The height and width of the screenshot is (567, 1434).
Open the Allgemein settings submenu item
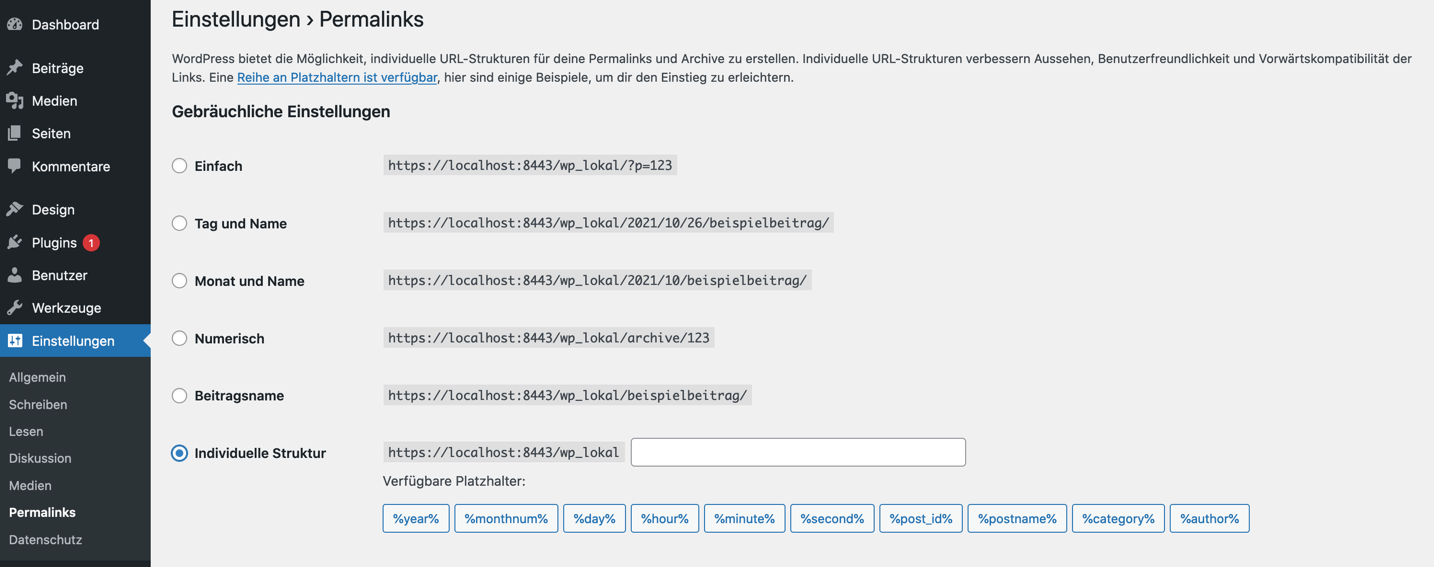37,377
